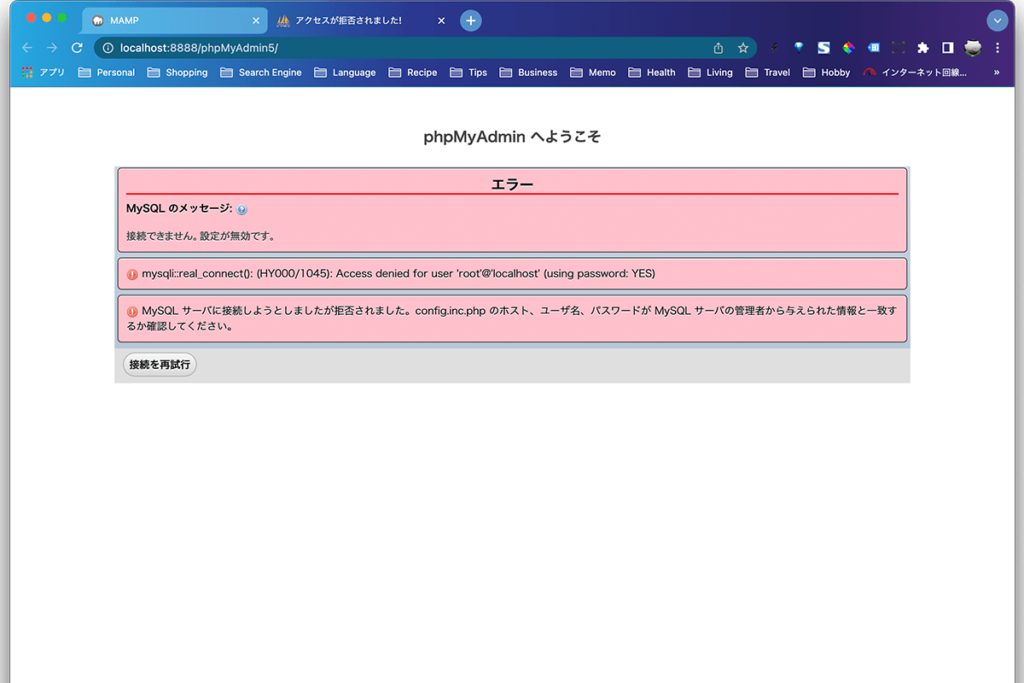Switch to the MAMP tab

(174, 20)
